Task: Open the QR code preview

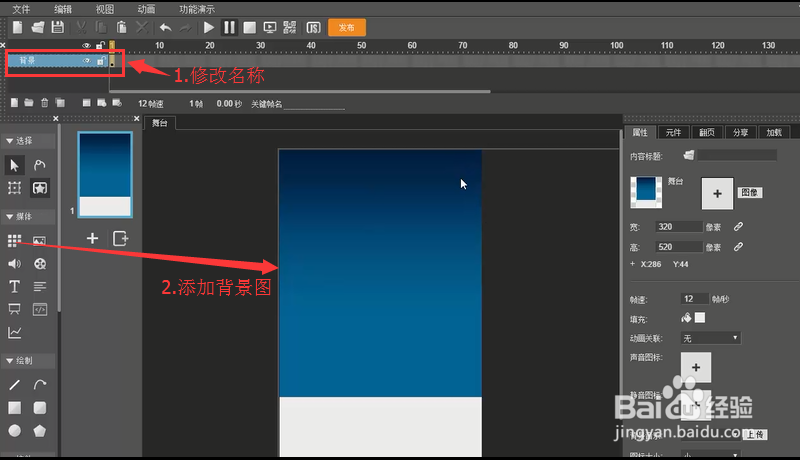Action: [290, 28]
